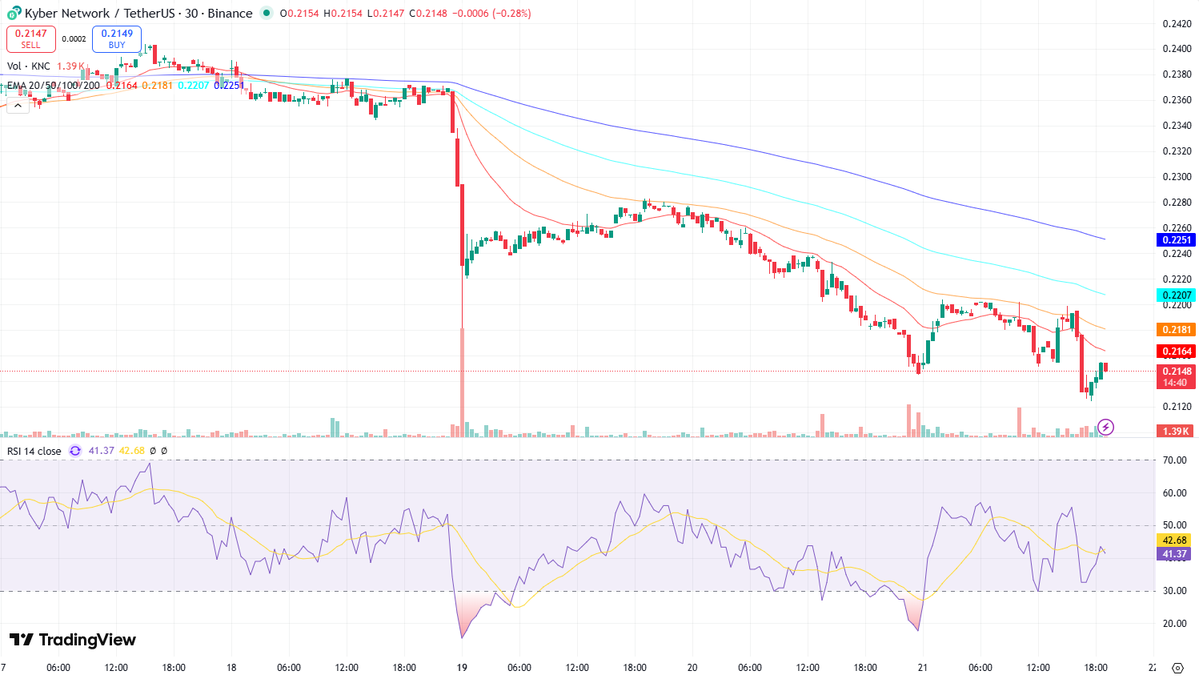This screenshot has width=1199, height=679.
Task: Click the orange 0.2181 EMA price label
Action: tap(1172, 329)
